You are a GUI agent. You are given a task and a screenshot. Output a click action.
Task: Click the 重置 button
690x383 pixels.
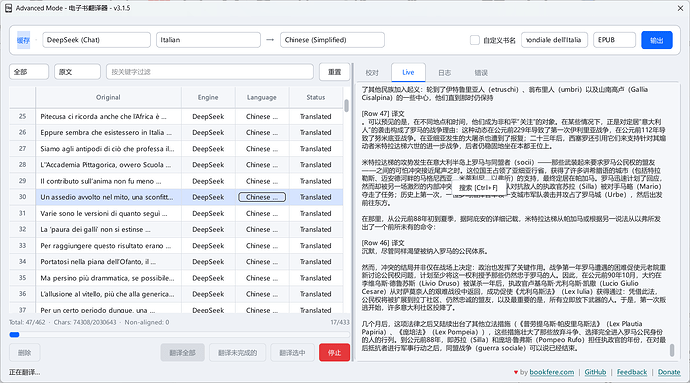[x=334, y=72]
